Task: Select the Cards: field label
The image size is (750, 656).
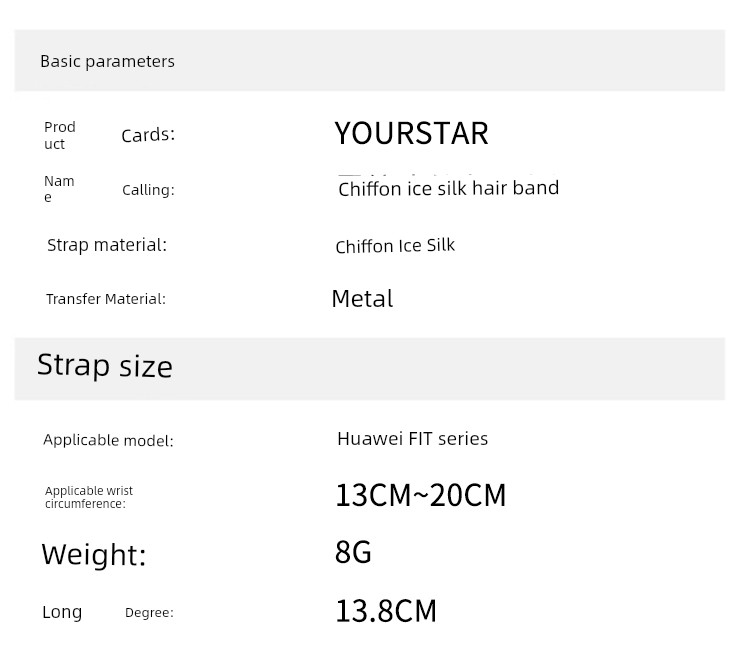Action: tap(148, 135)
